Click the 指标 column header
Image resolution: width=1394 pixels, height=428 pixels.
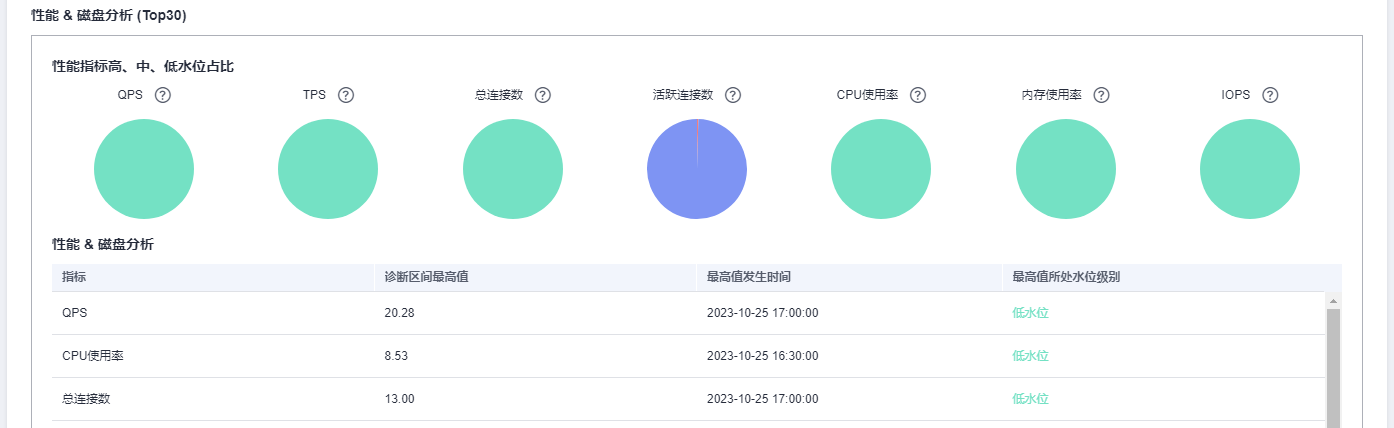(73, 277)
